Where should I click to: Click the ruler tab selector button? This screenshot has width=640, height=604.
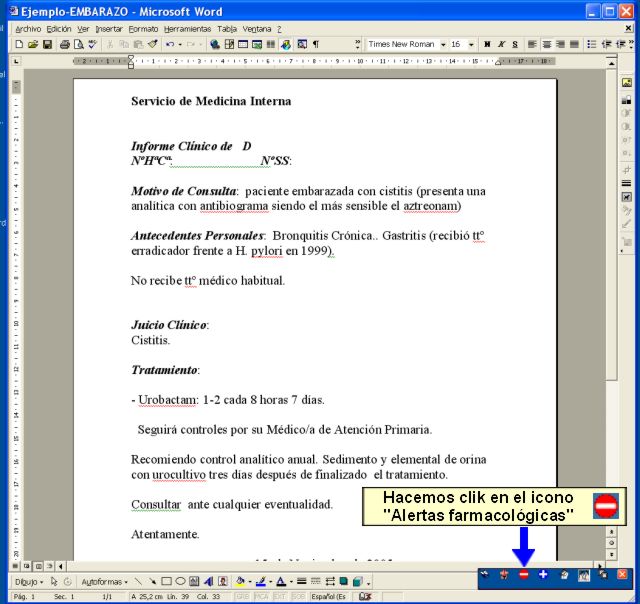pos(16,61)
